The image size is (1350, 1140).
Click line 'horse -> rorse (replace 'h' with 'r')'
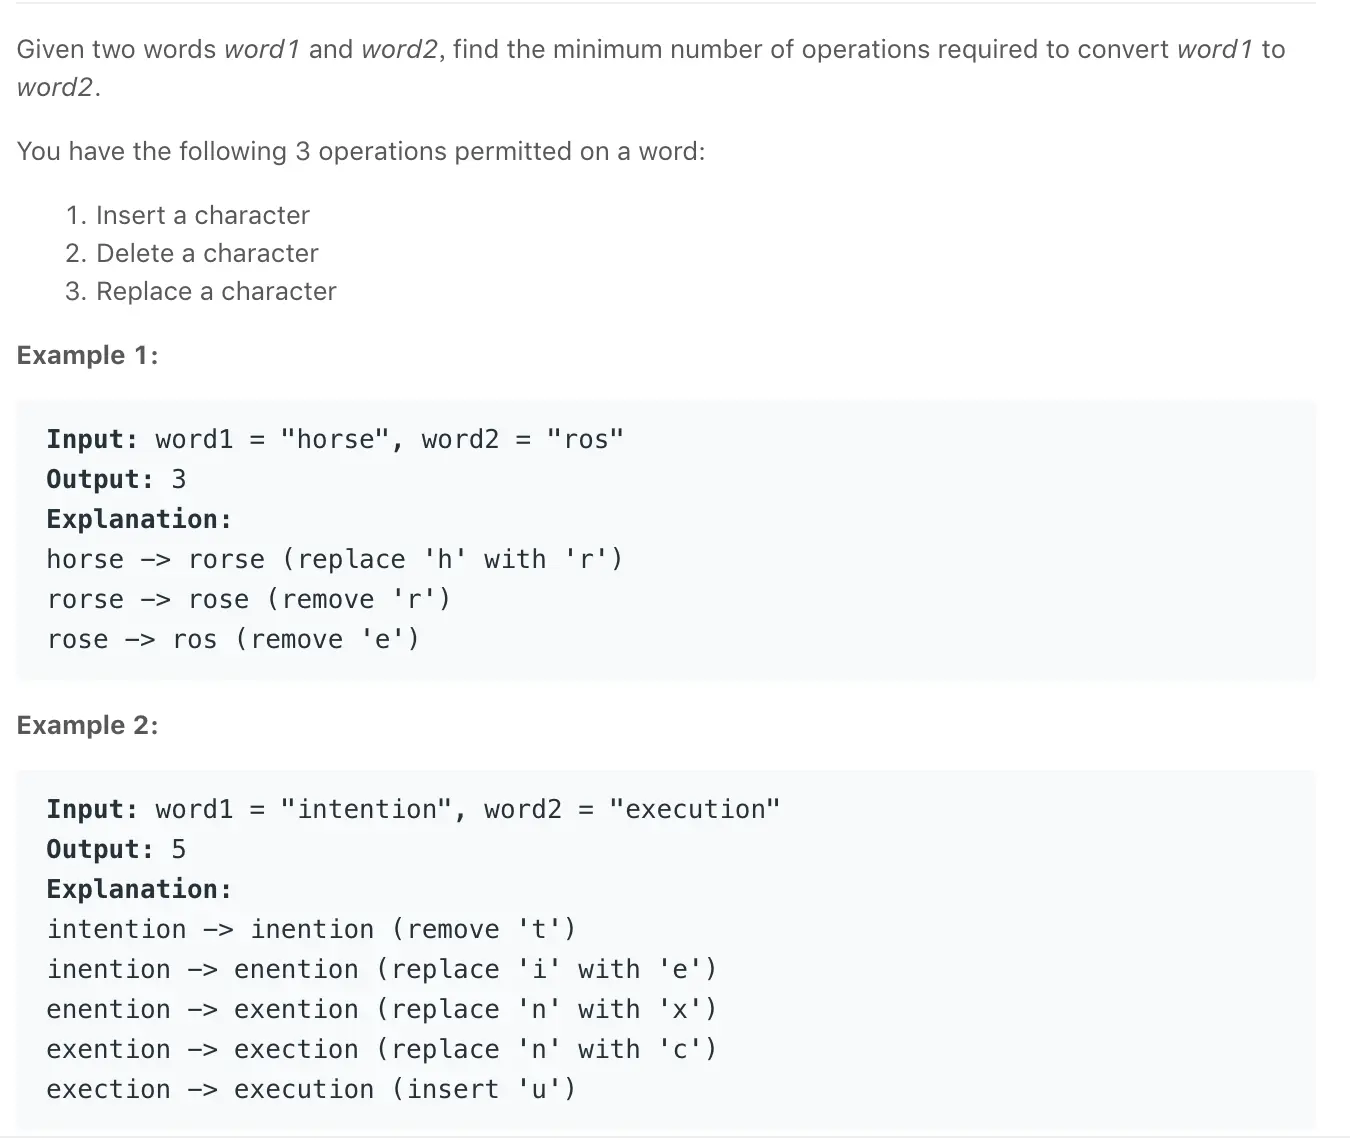[335, 559]
